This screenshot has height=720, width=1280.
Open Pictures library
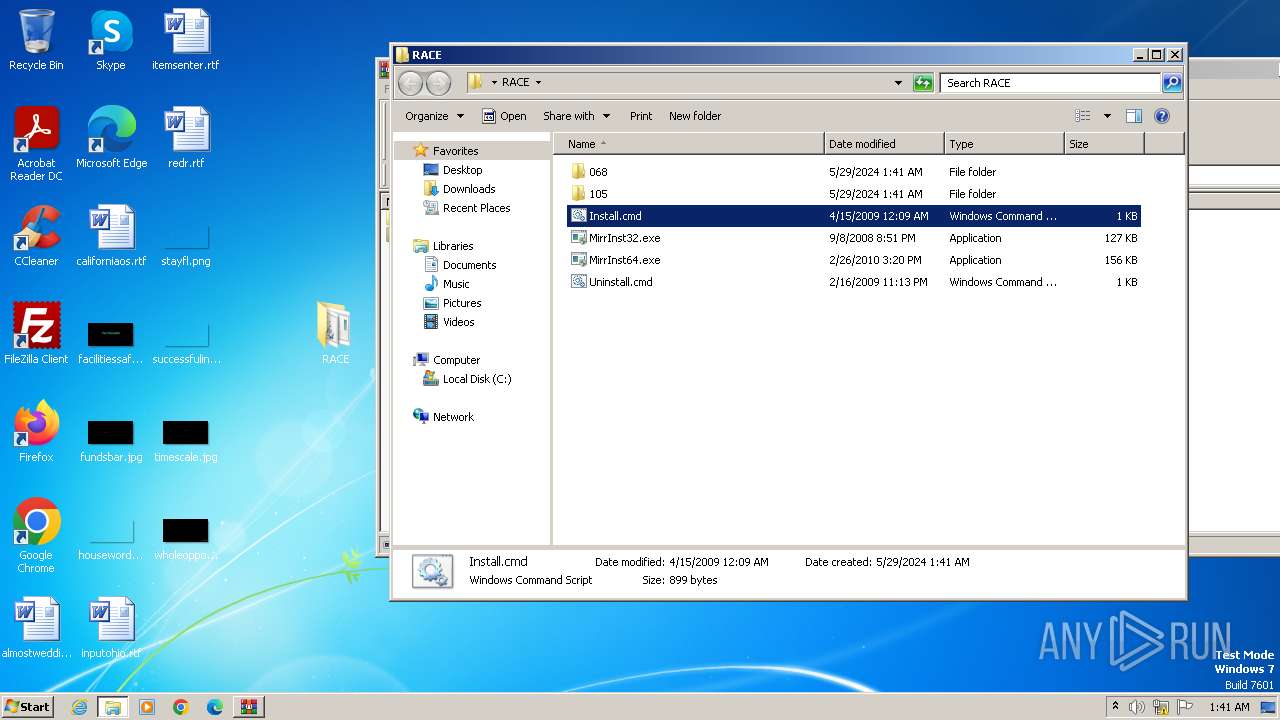tap(462, 303)
